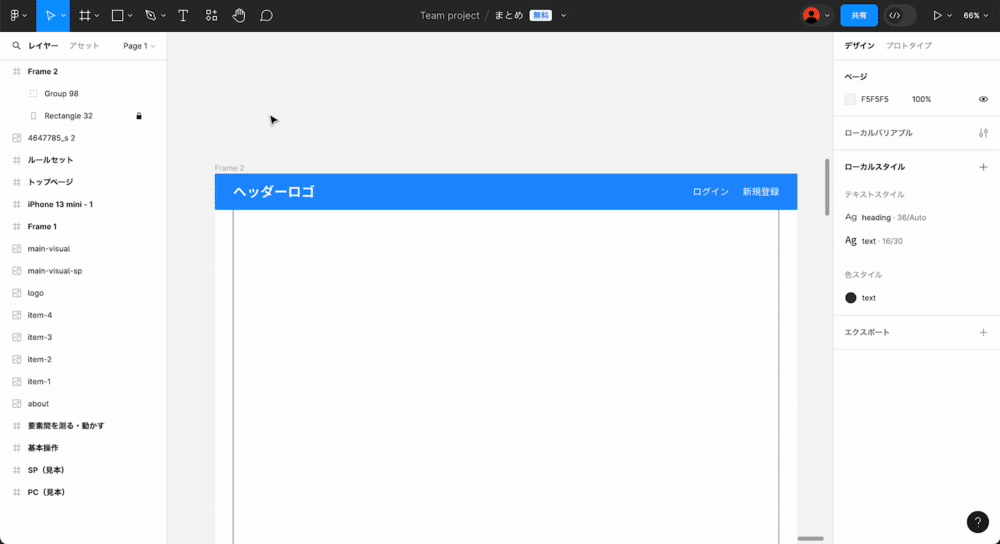
Task: Select the Hand tool
Action: (239, 15)
